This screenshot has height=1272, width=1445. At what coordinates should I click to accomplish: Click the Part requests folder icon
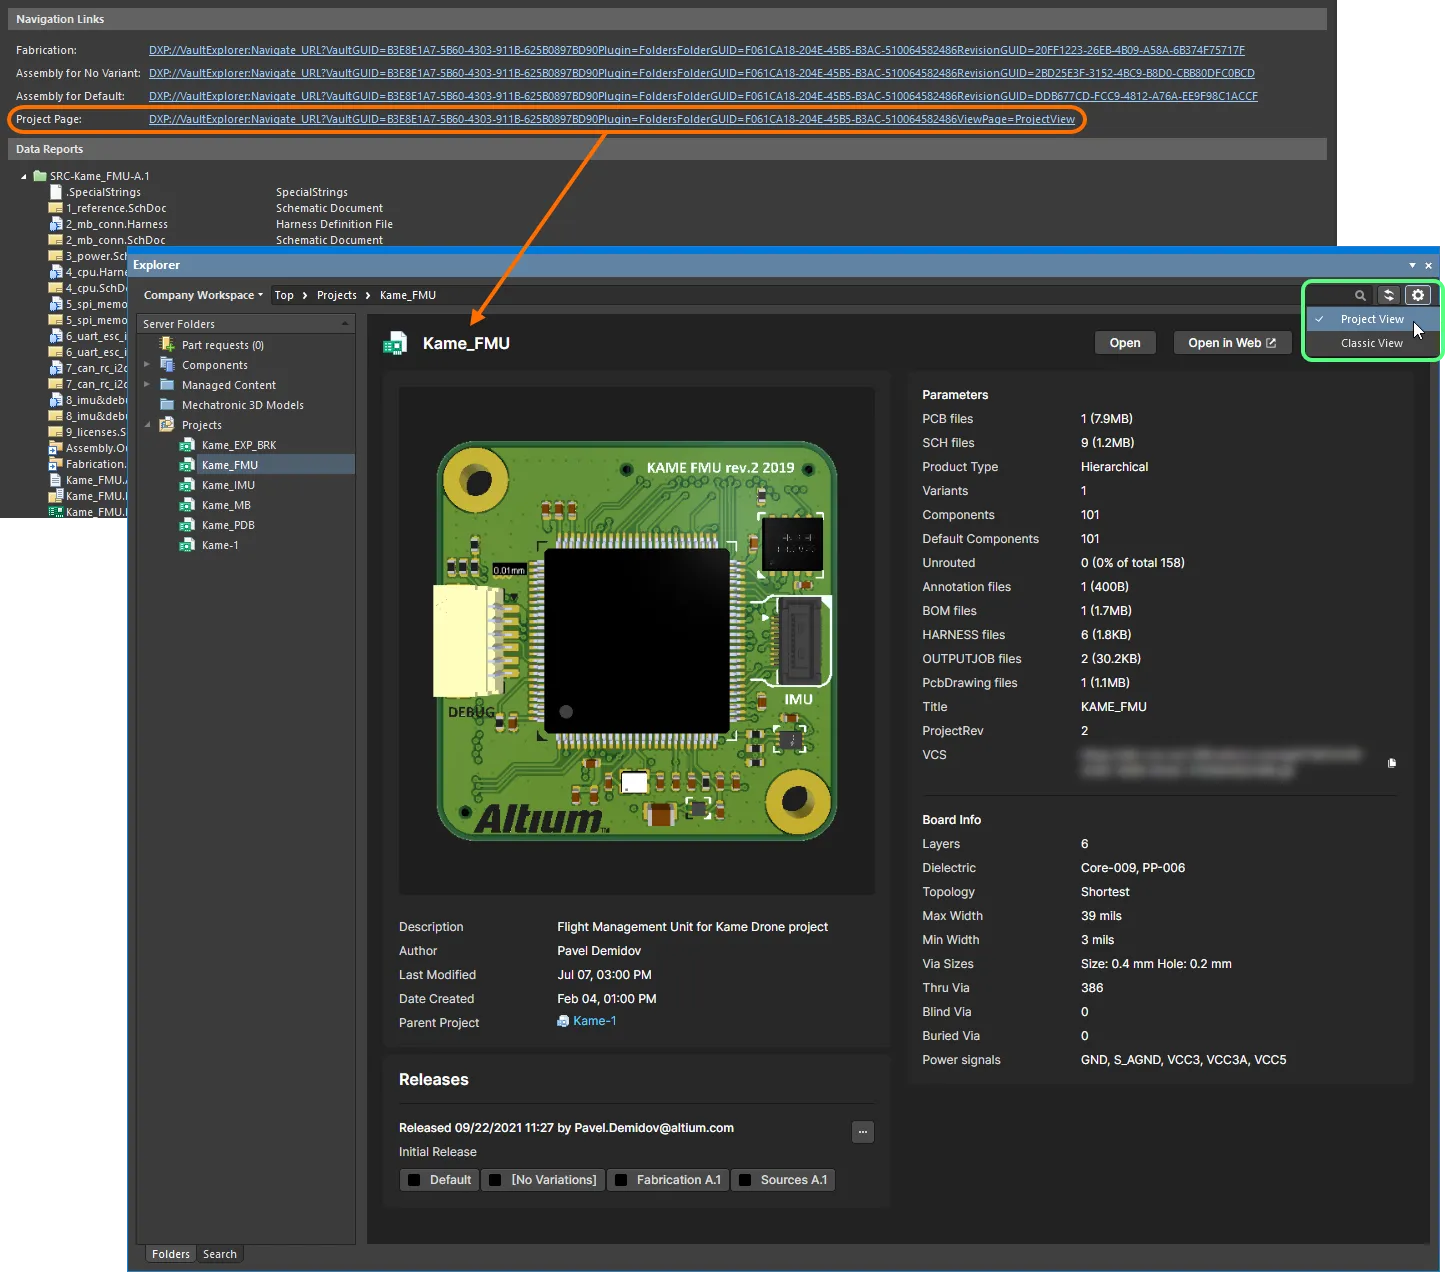[x=167, y=345]
